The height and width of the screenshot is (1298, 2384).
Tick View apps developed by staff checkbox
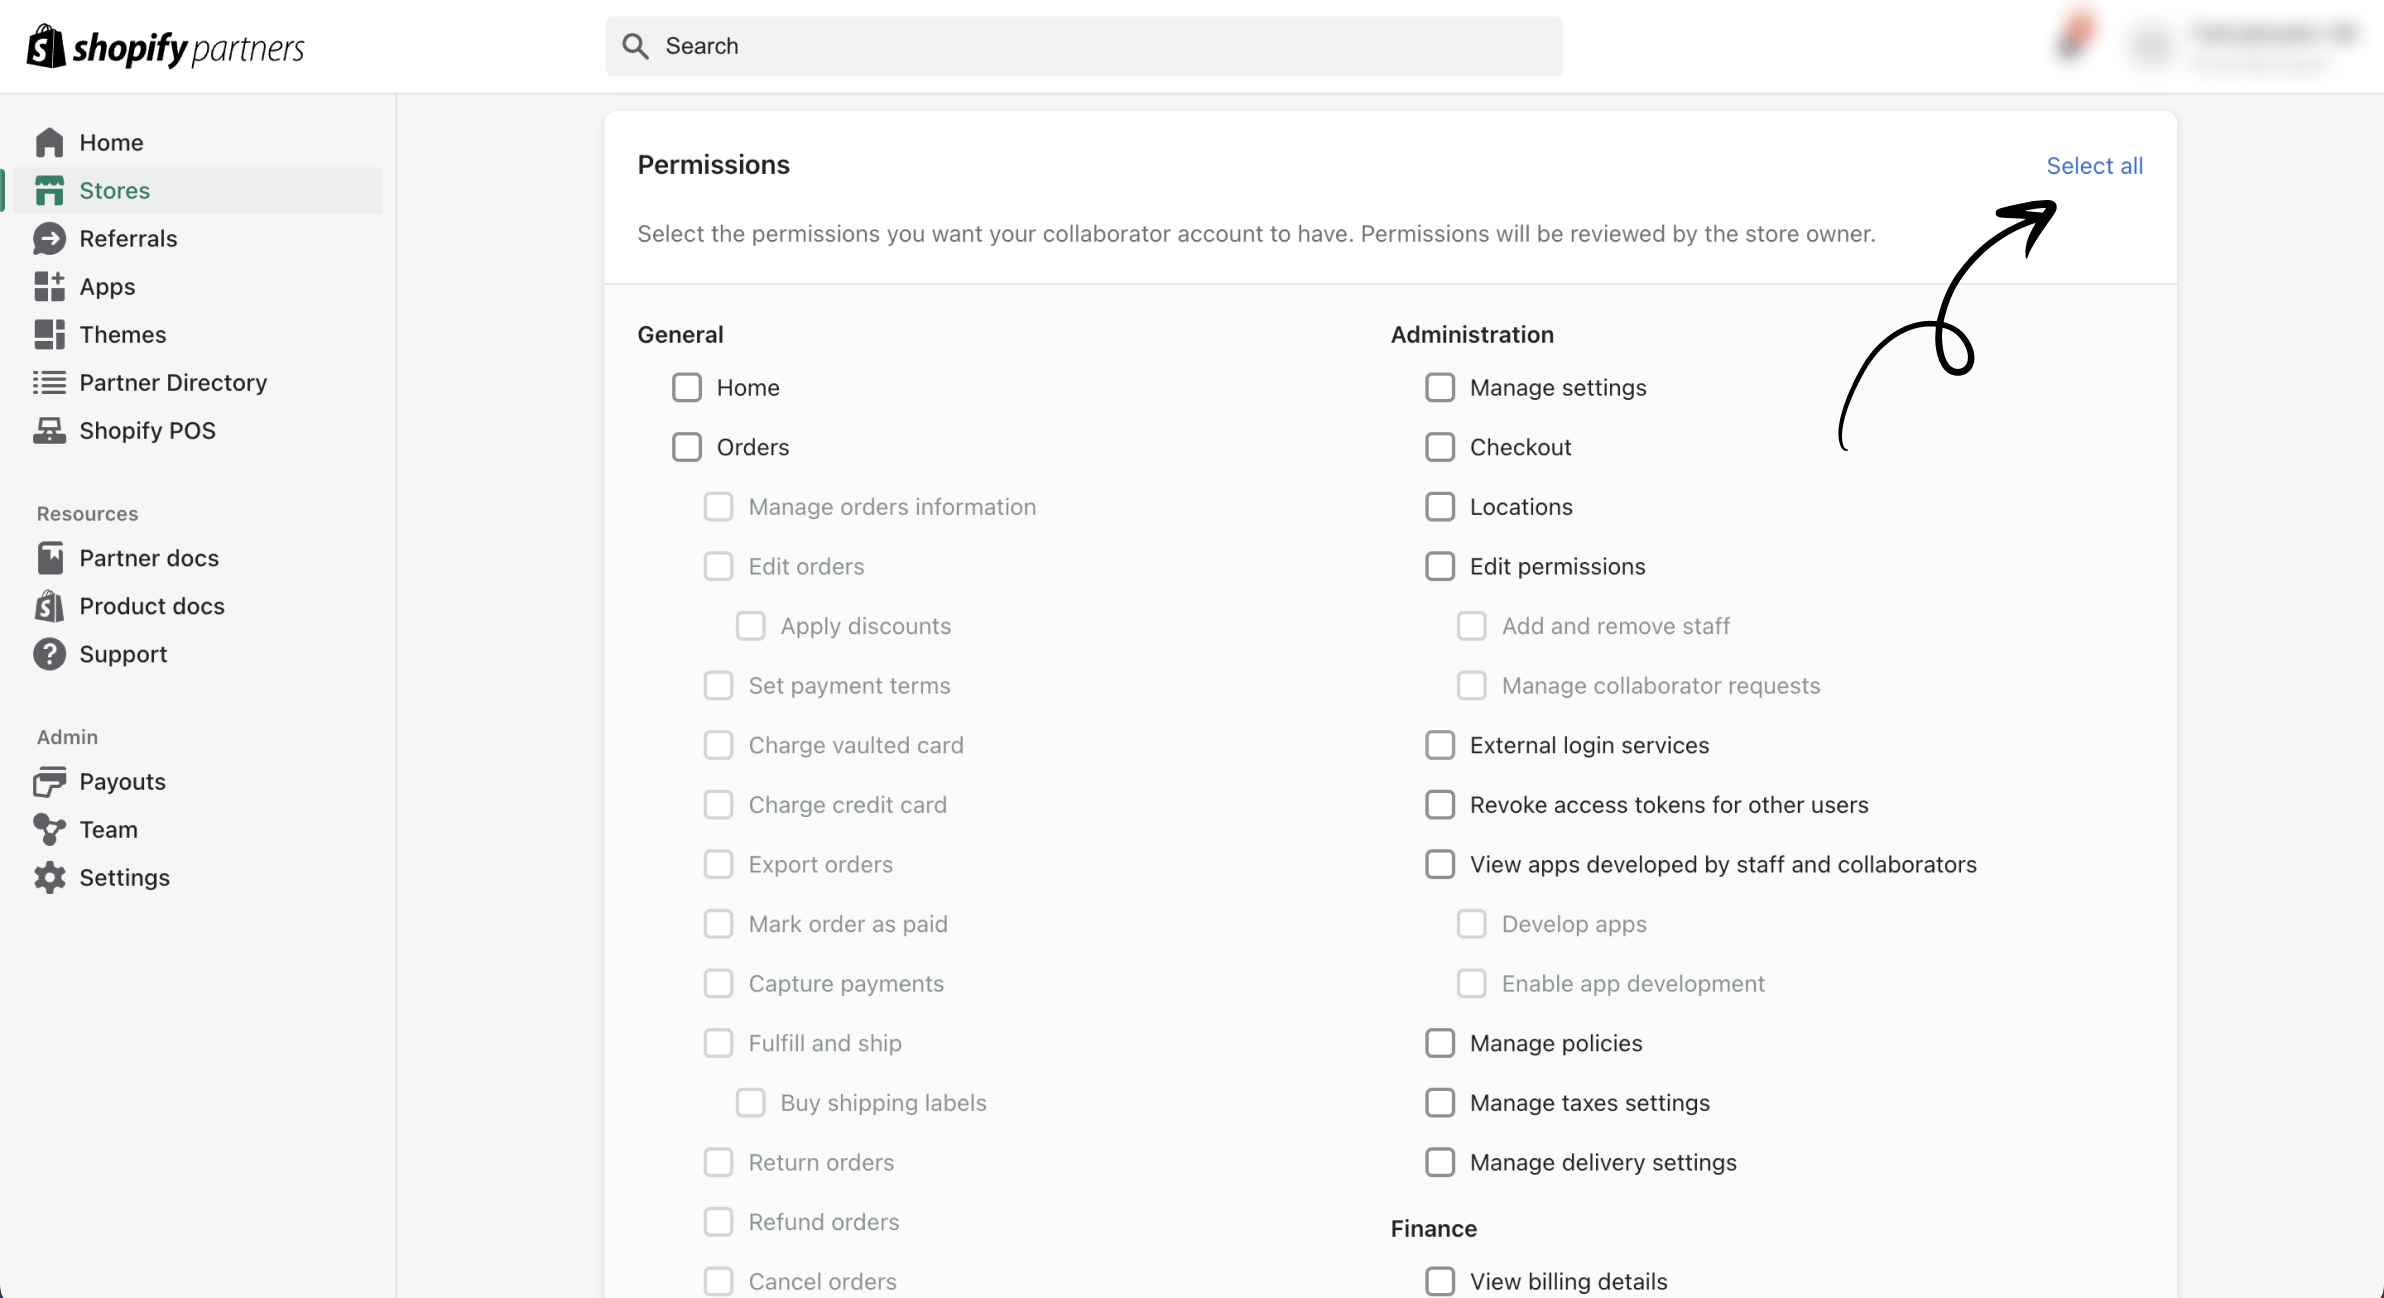pos(1440,865)
